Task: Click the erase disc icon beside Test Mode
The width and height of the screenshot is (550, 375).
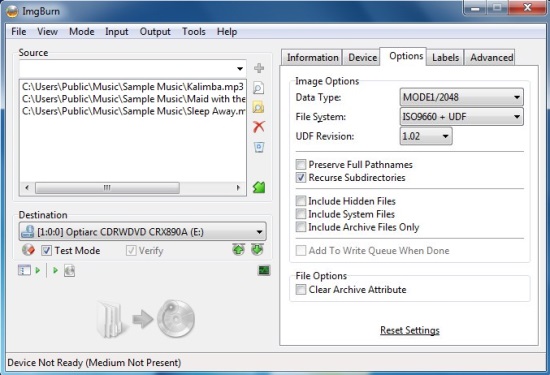Action: click(28, 250)
